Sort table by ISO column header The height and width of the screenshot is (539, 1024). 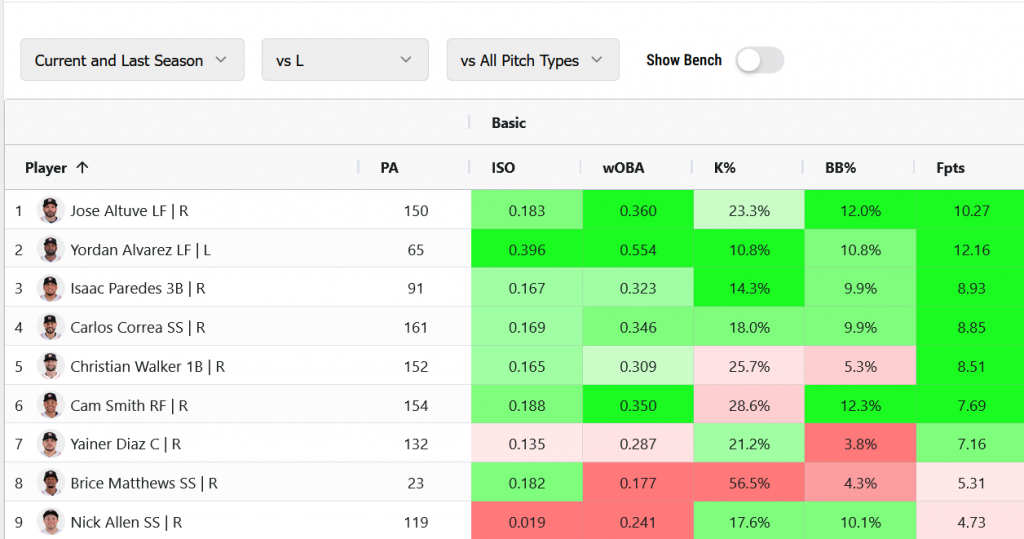coord(504,168)
